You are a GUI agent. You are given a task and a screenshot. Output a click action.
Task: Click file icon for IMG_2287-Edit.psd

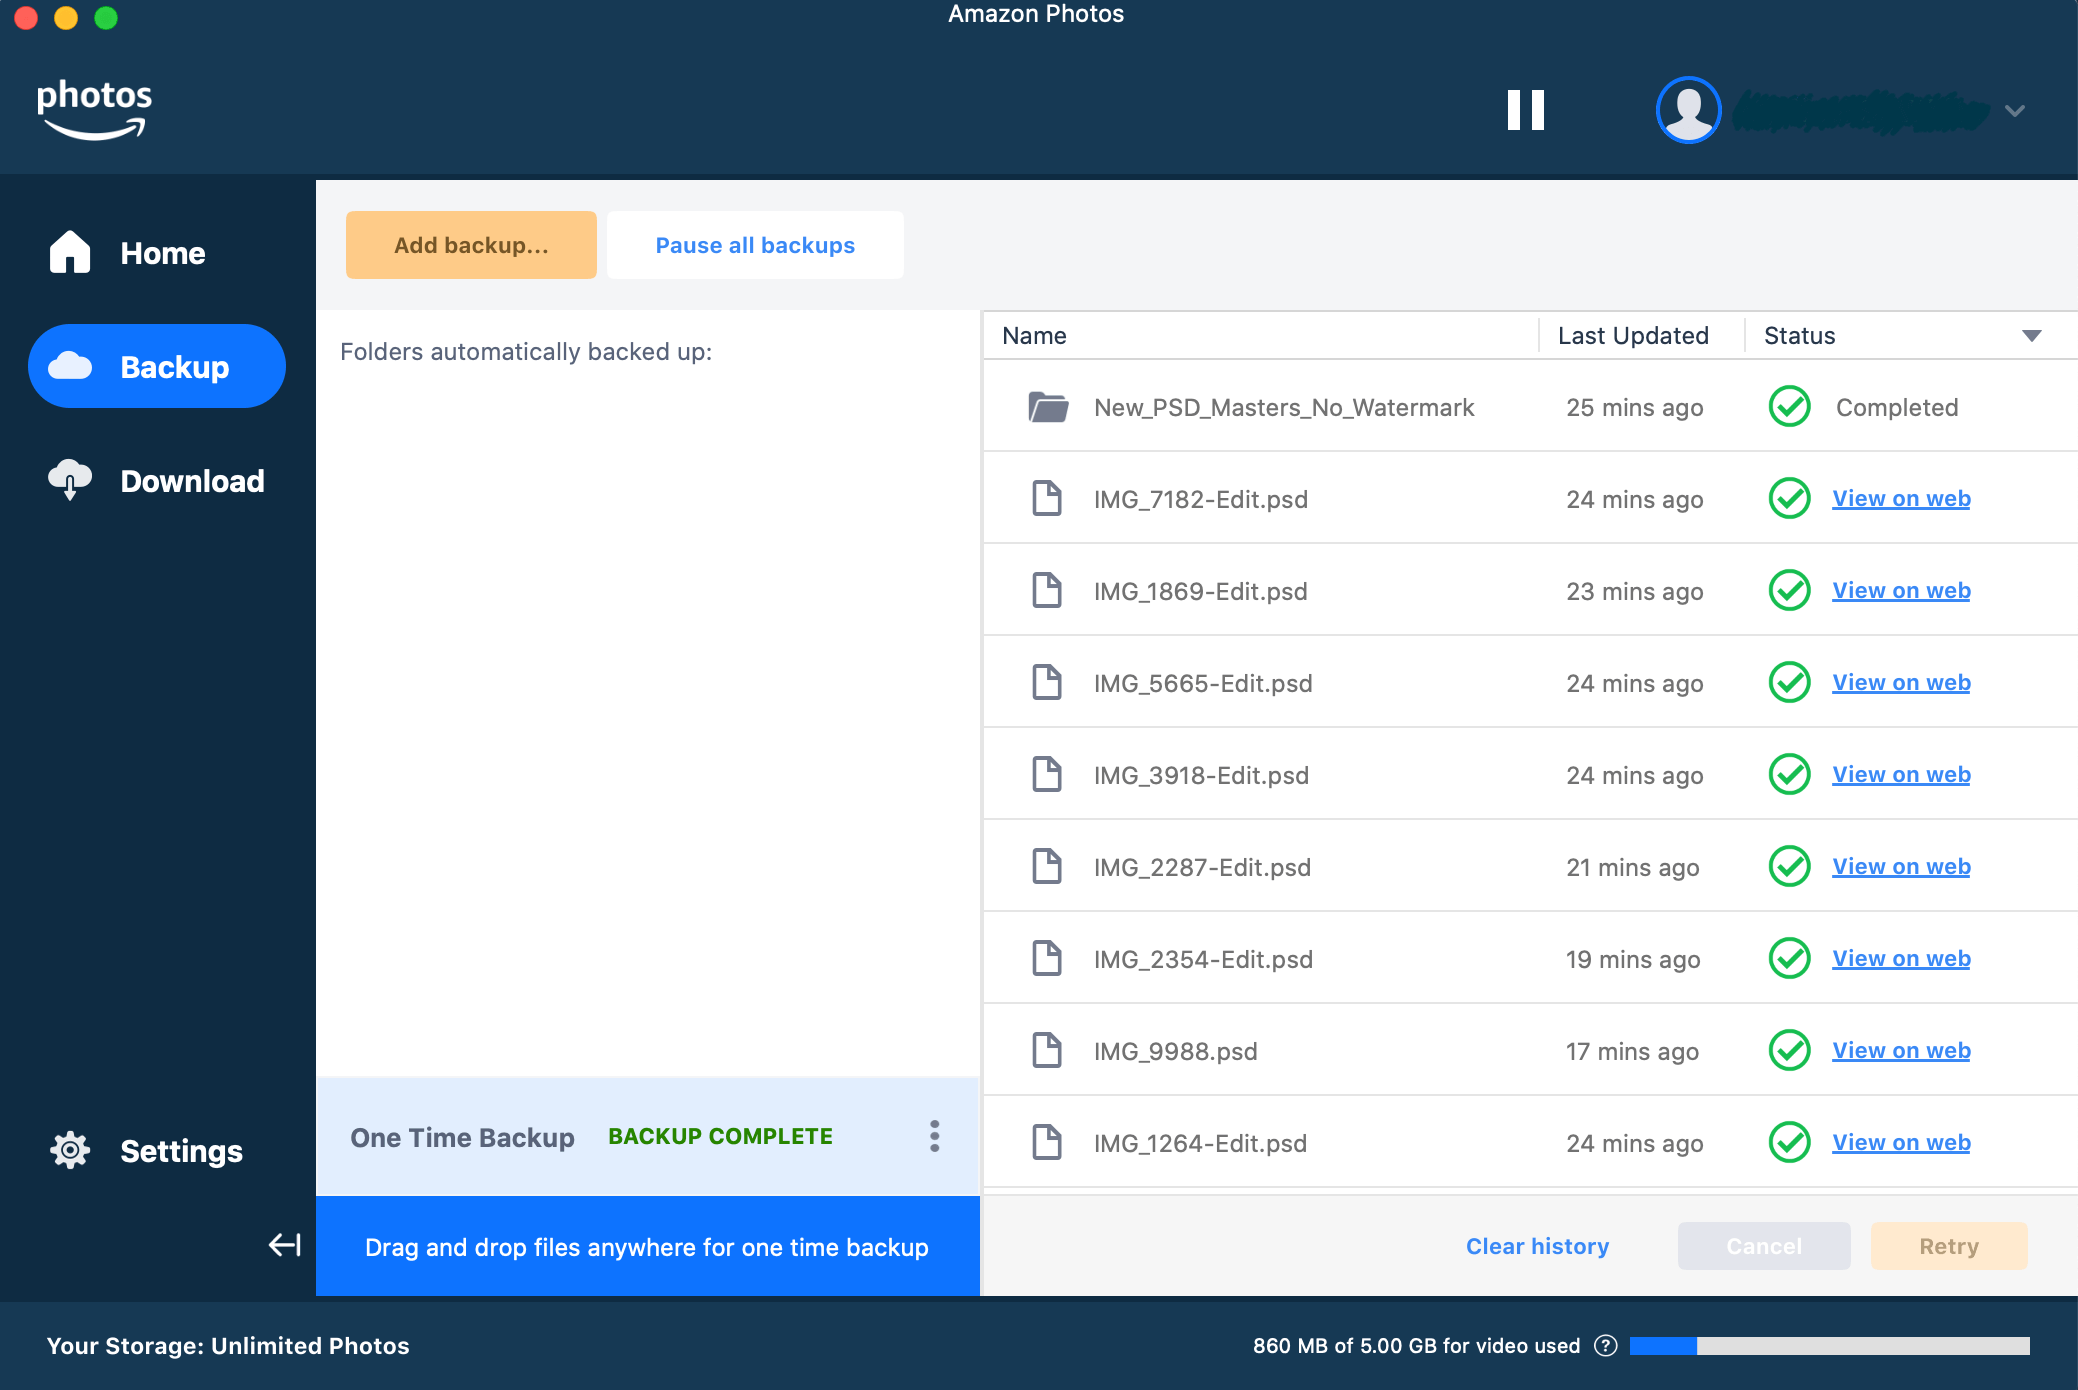point(1047,866)
